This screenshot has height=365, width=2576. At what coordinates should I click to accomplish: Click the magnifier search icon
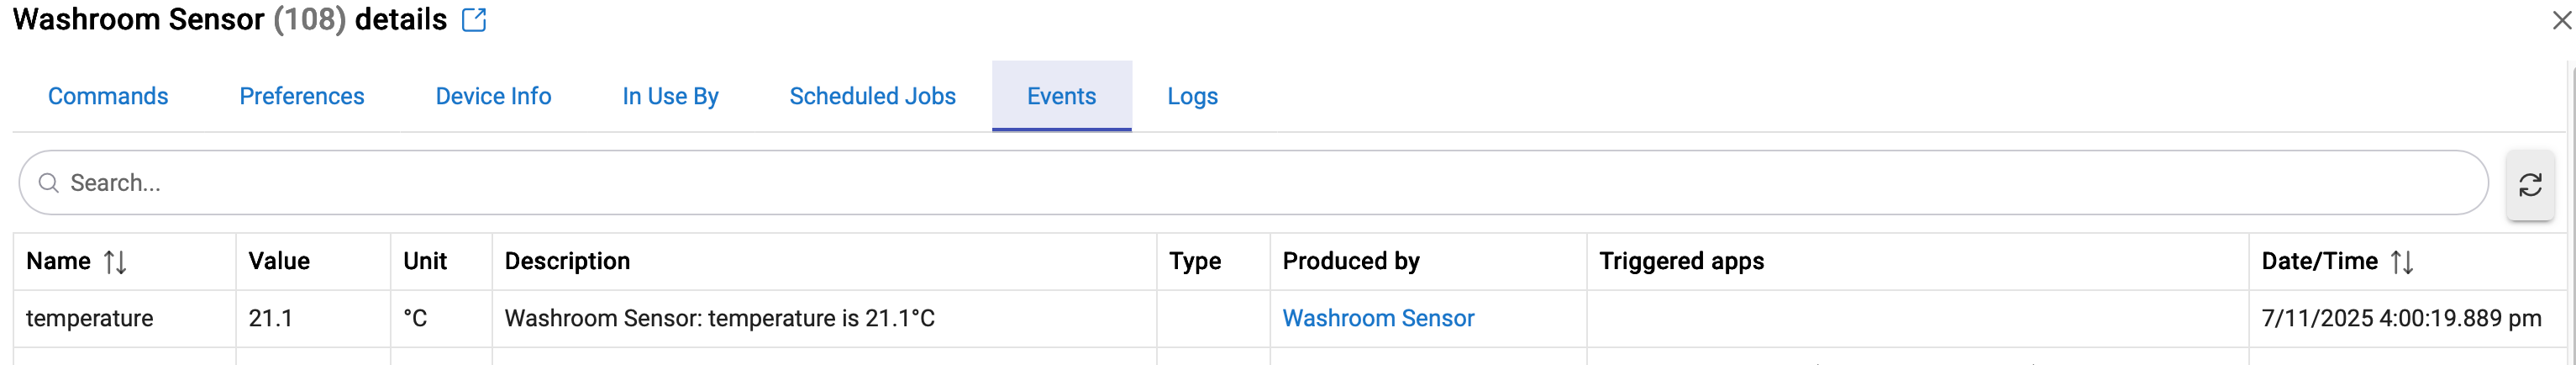[x=48, y=183]
